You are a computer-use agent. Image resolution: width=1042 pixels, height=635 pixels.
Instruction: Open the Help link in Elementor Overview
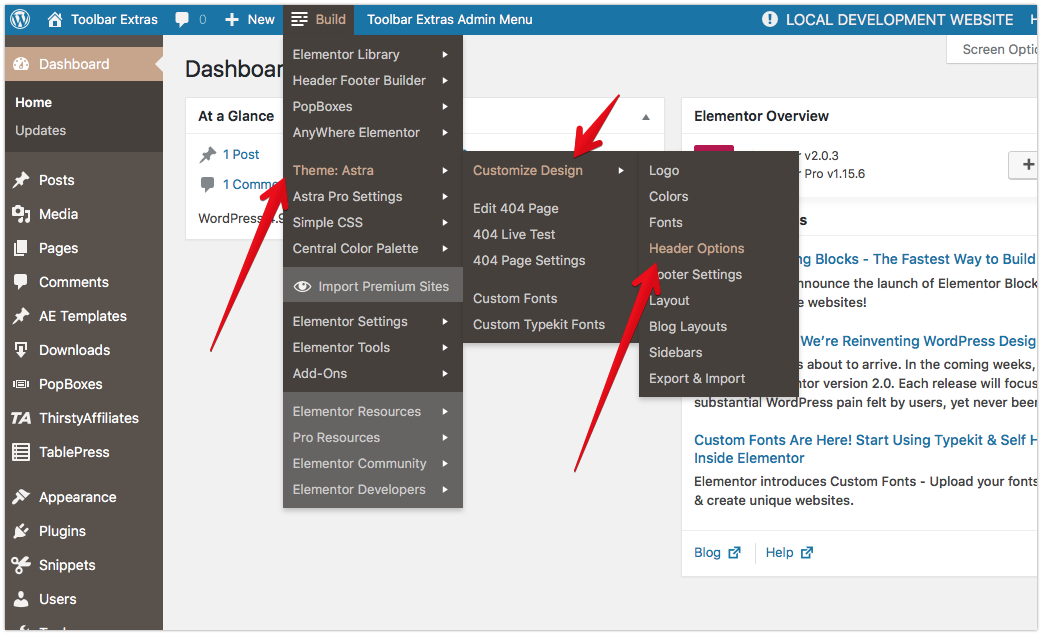tap(780, 553)
